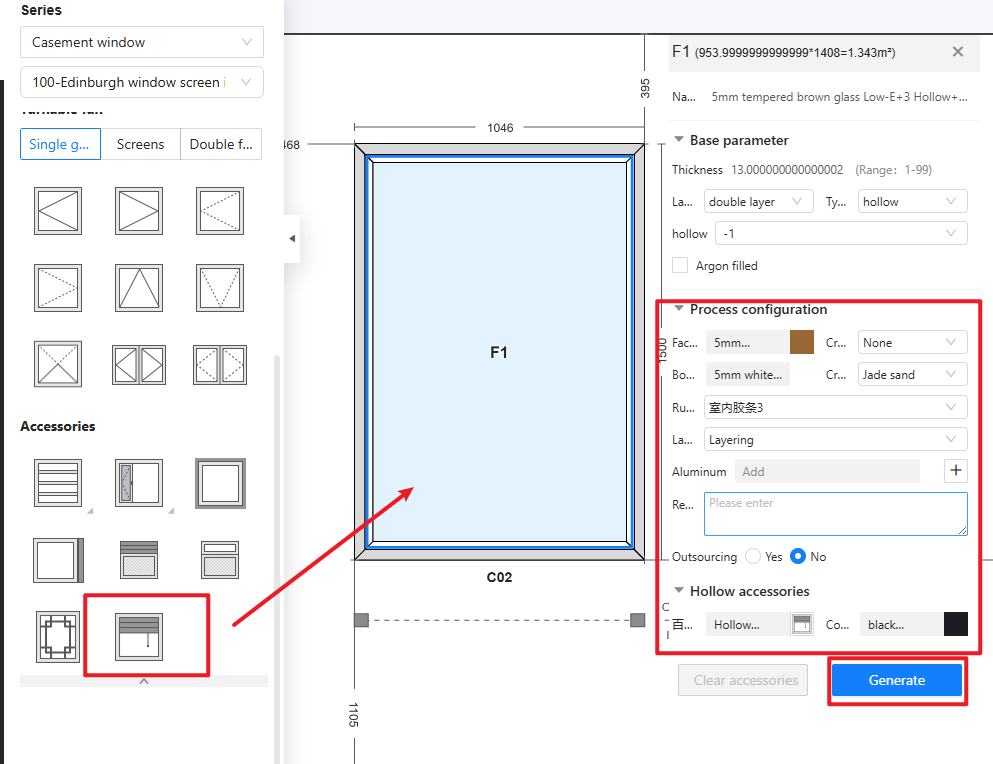This screenshot has width=993, height=764.
Task: Collapse the Process configuration section
Action: (680, 310)
